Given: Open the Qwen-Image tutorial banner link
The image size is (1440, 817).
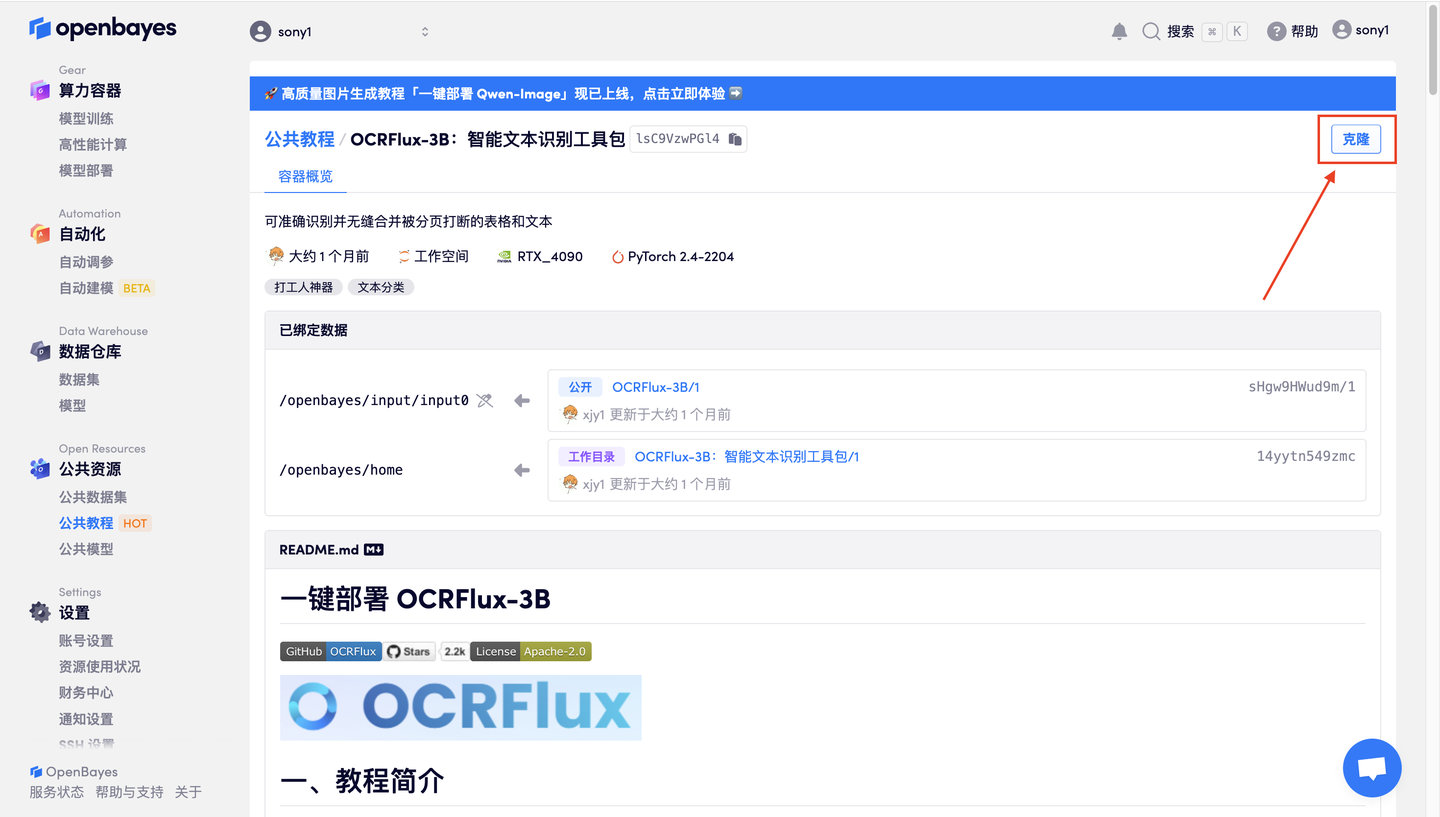Looking at the screenshot, I should pyautogui.click(x=502, y=93).
